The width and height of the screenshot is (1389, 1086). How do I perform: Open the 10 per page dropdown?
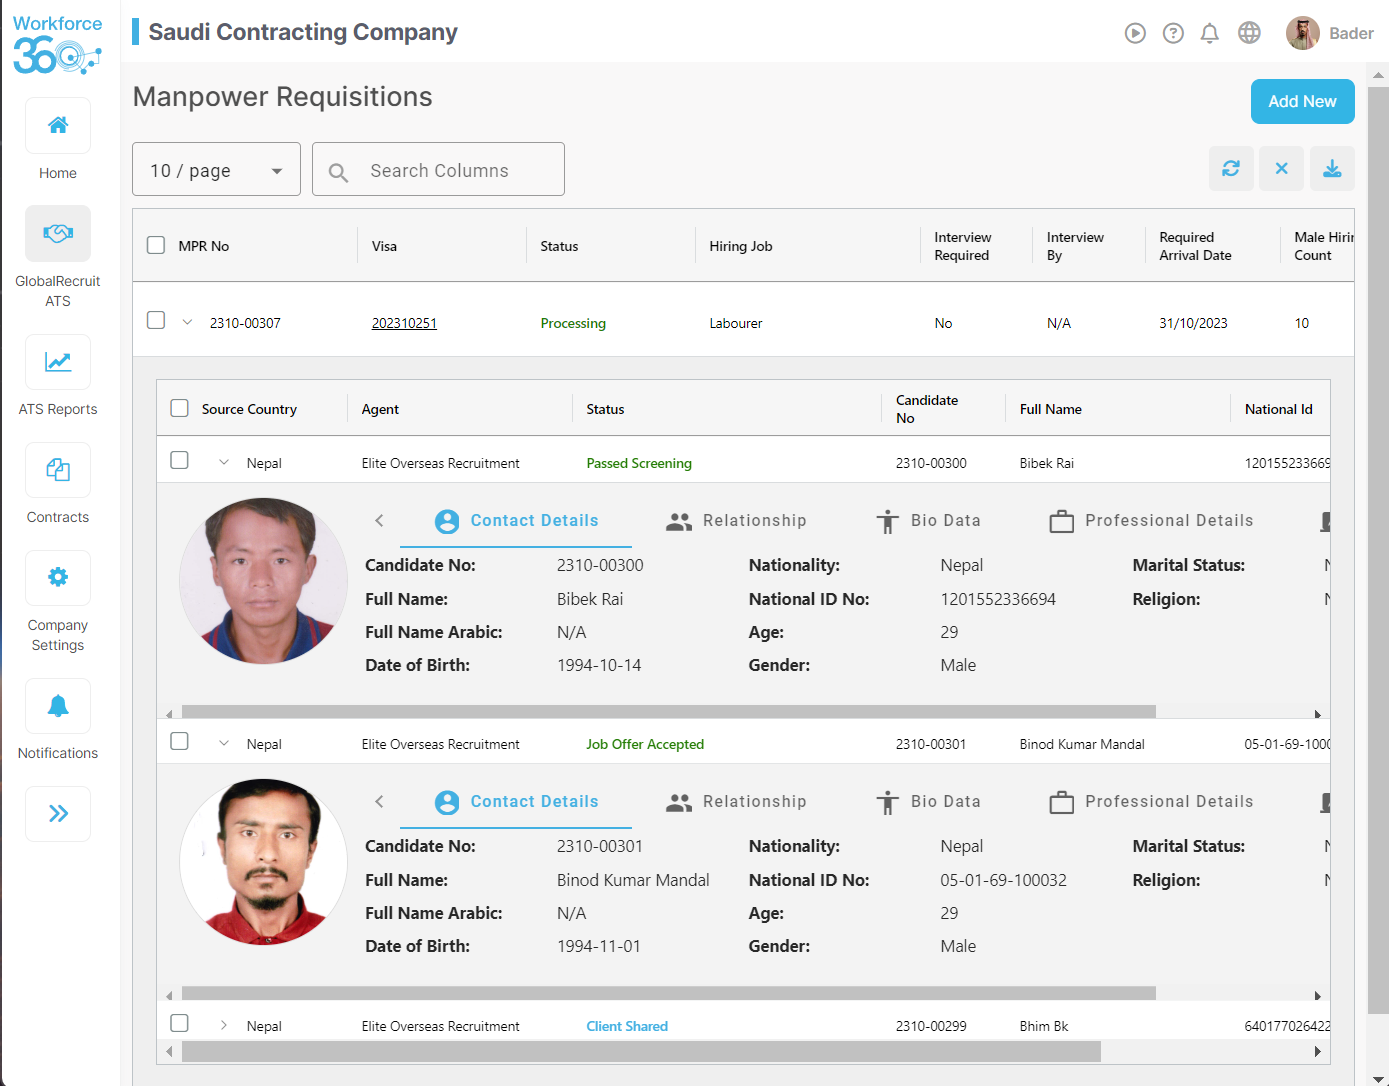coord(215,169)
